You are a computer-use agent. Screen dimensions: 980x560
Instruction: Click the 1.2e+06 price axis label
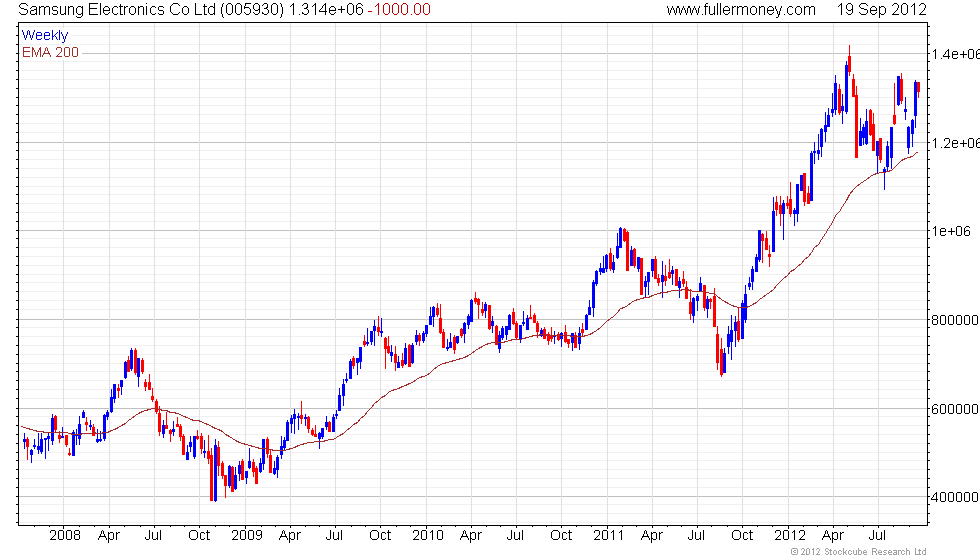tap(956, 143)
